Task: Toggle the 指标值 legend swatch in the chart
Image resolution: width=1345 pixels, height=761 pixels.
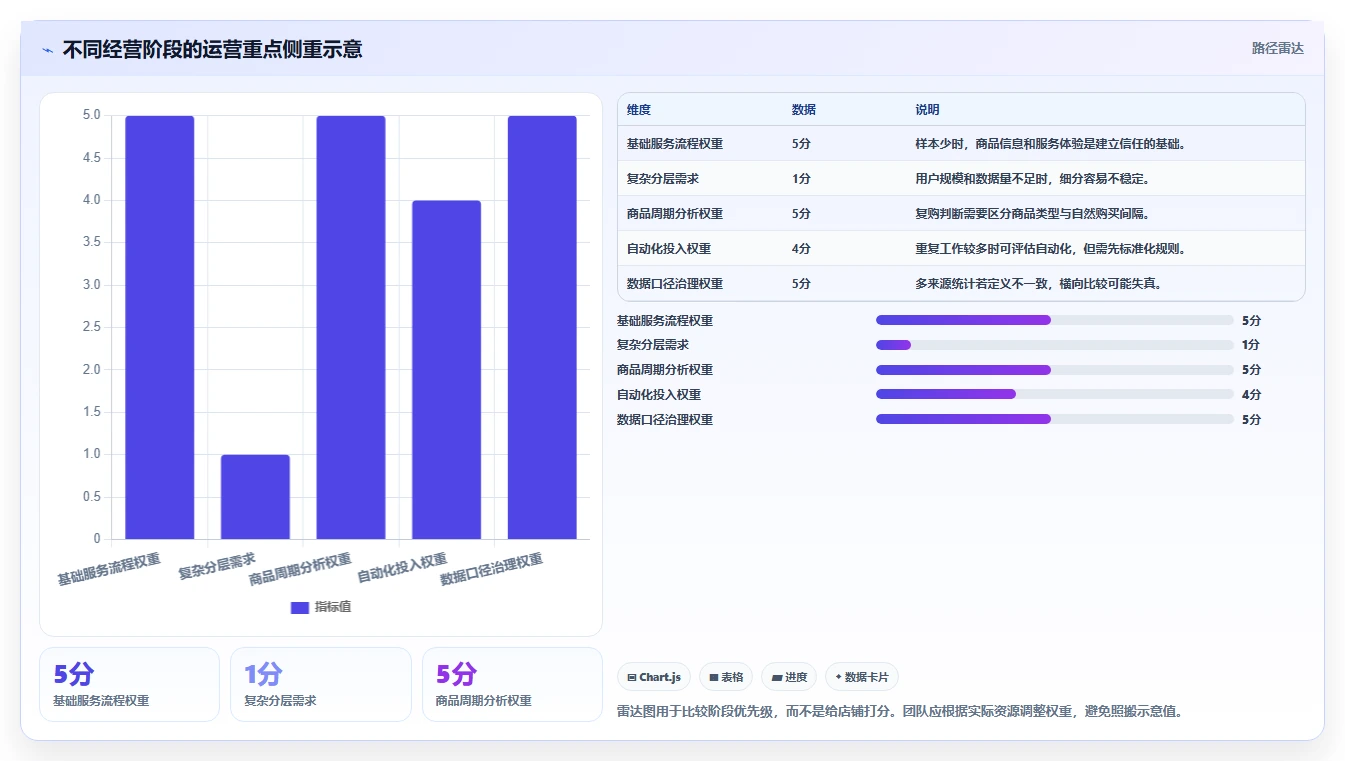Action: [299, 607]
